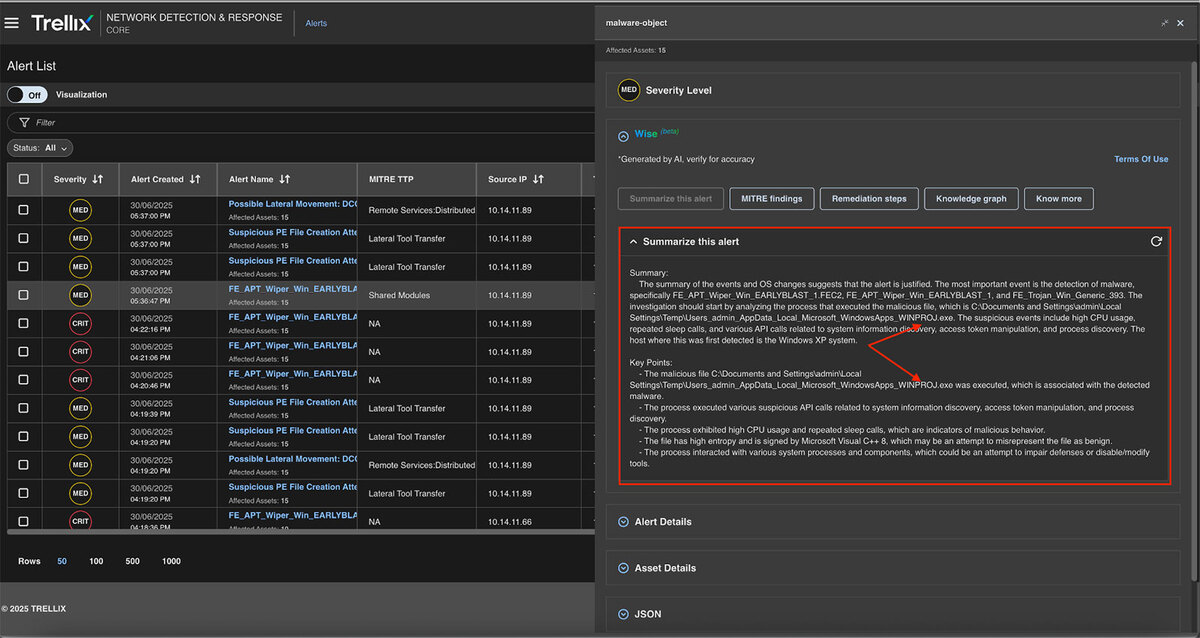Image resolution: width=1200 pixels, height=638 pixels.
Task: Sort by Alert Created column arrows
Action: [x=195, y=179]
